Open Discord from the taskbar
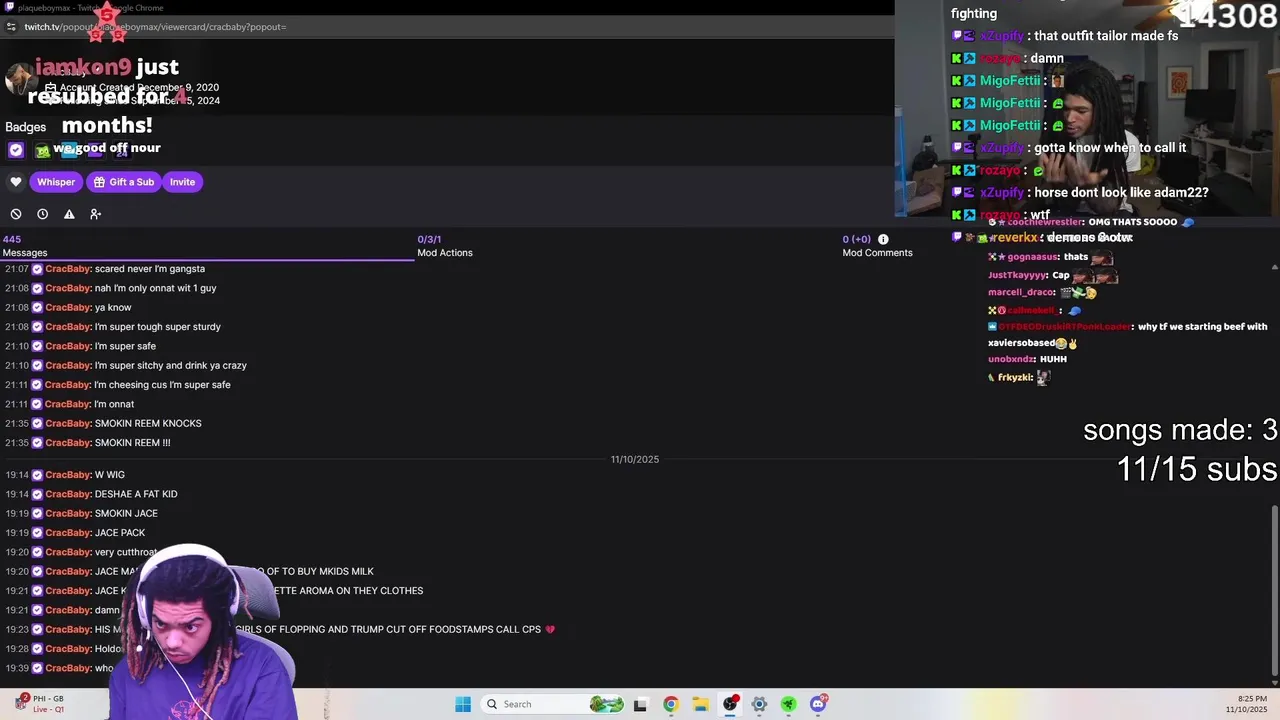This screenshot has width=1280, height=720. coord(818,704)
